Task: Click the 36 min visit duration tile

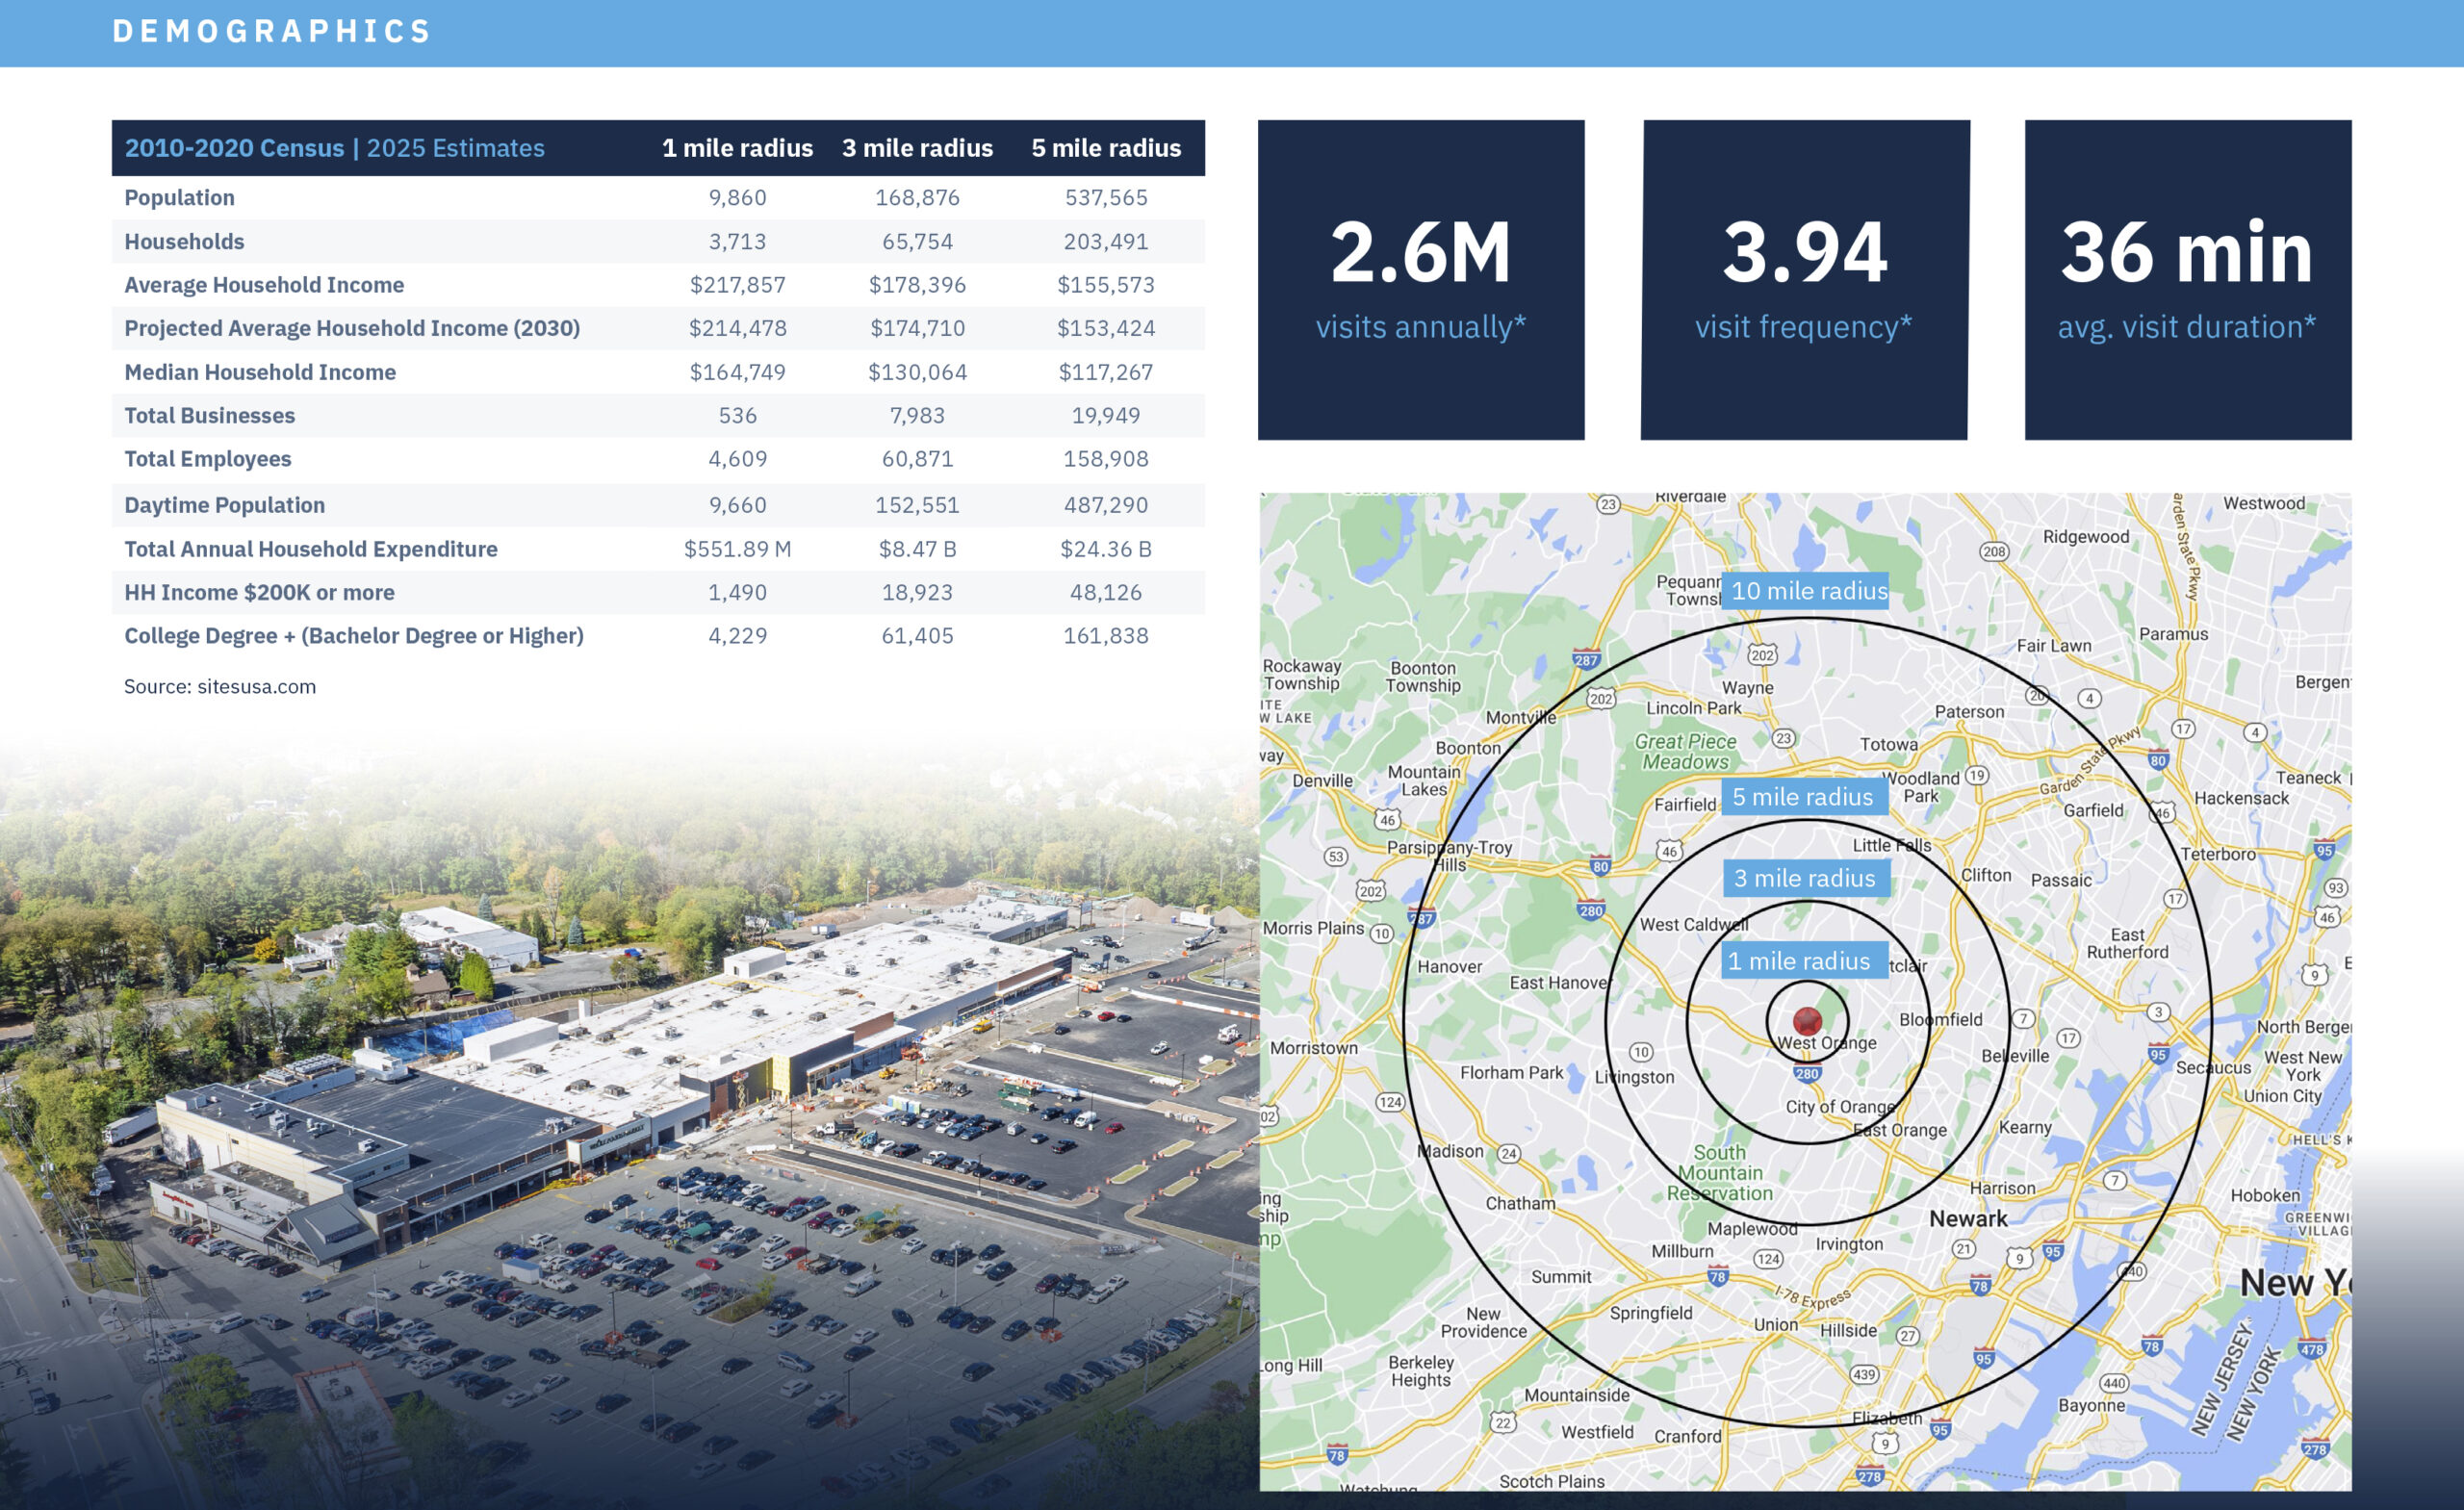Action: (2187, 280)
